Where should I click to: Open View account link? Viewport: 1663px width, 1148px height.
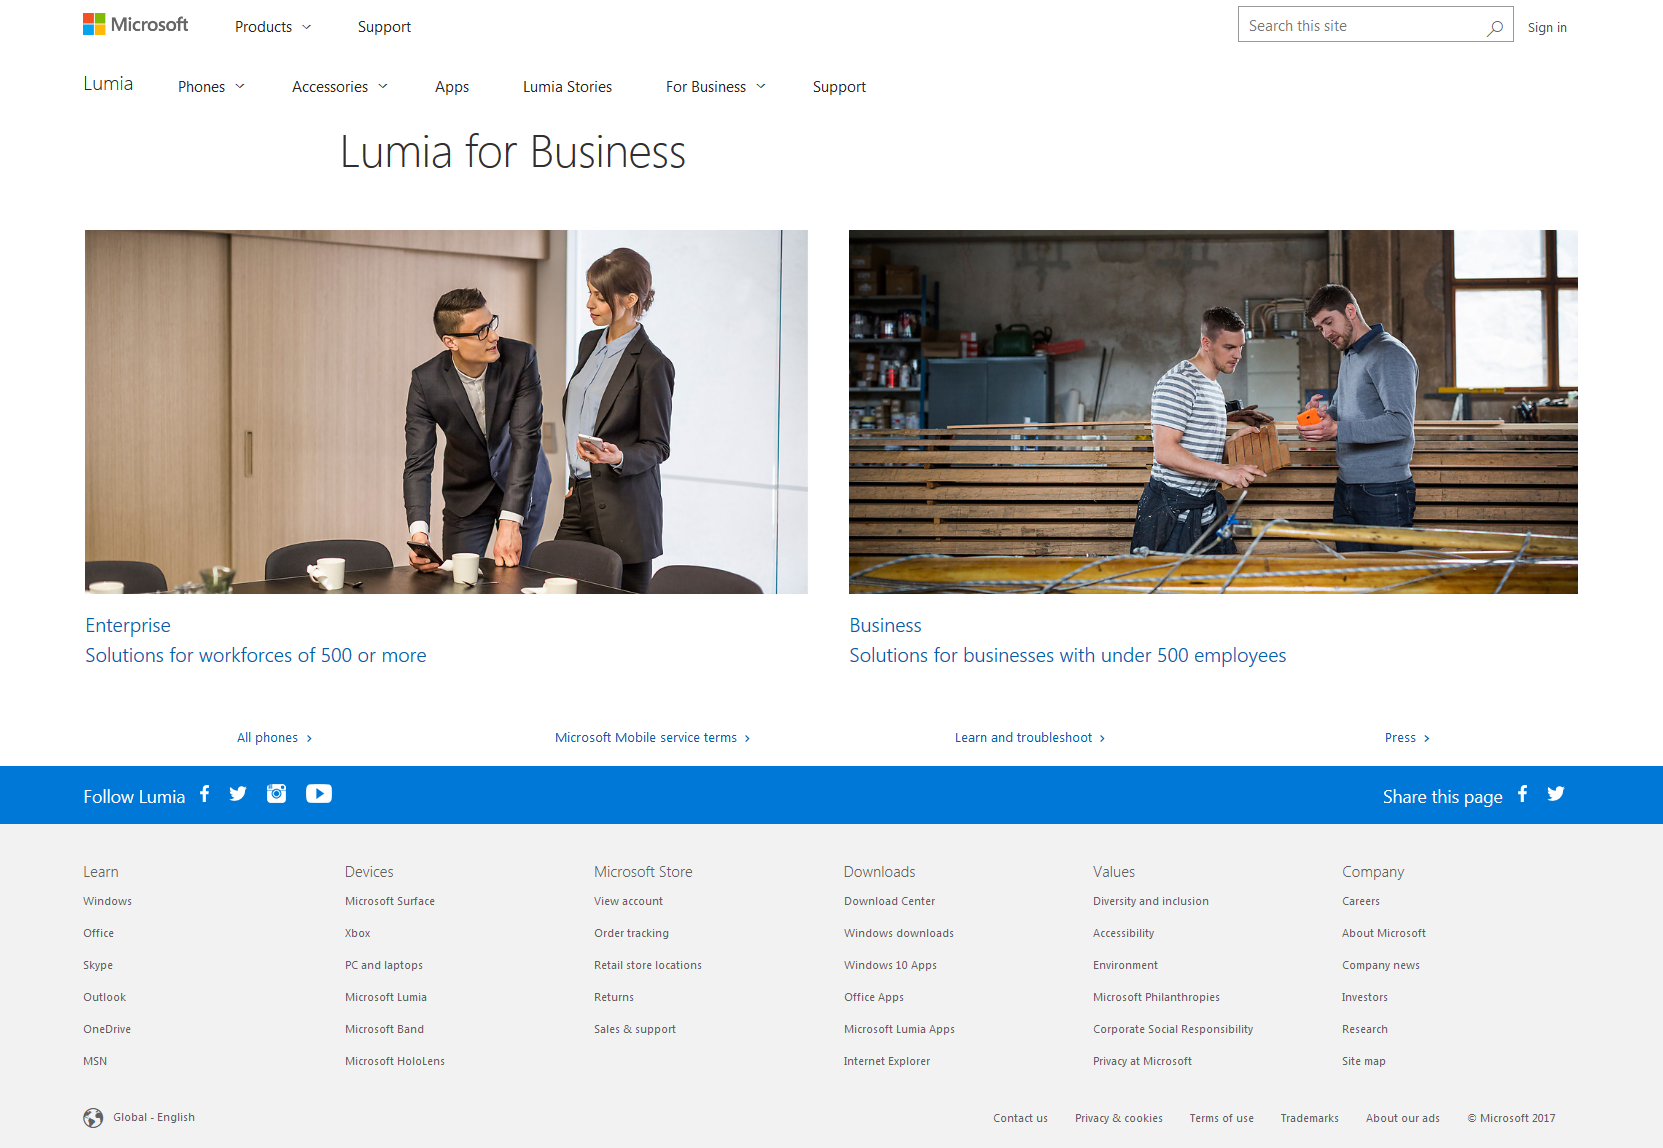[x=628, y=901]
